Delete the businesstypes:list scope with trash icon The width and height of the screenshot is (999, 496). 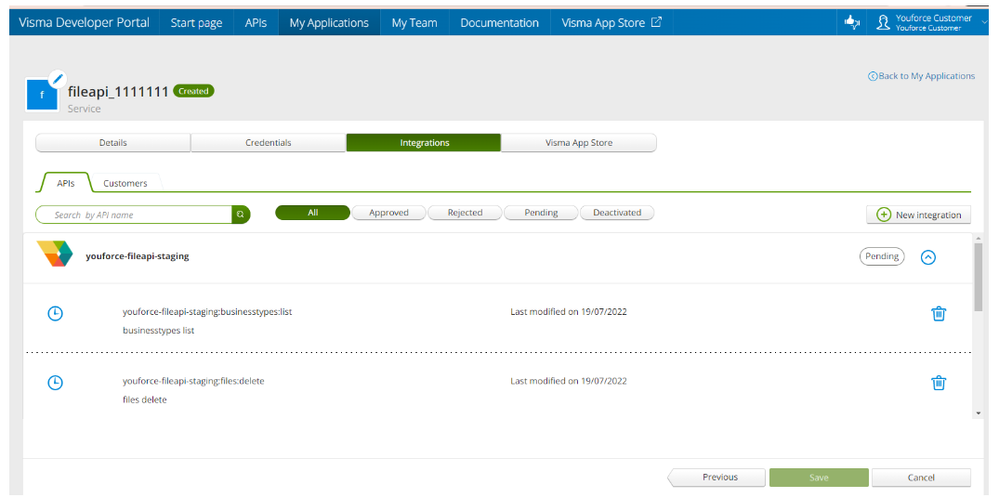tap(938, 313)
